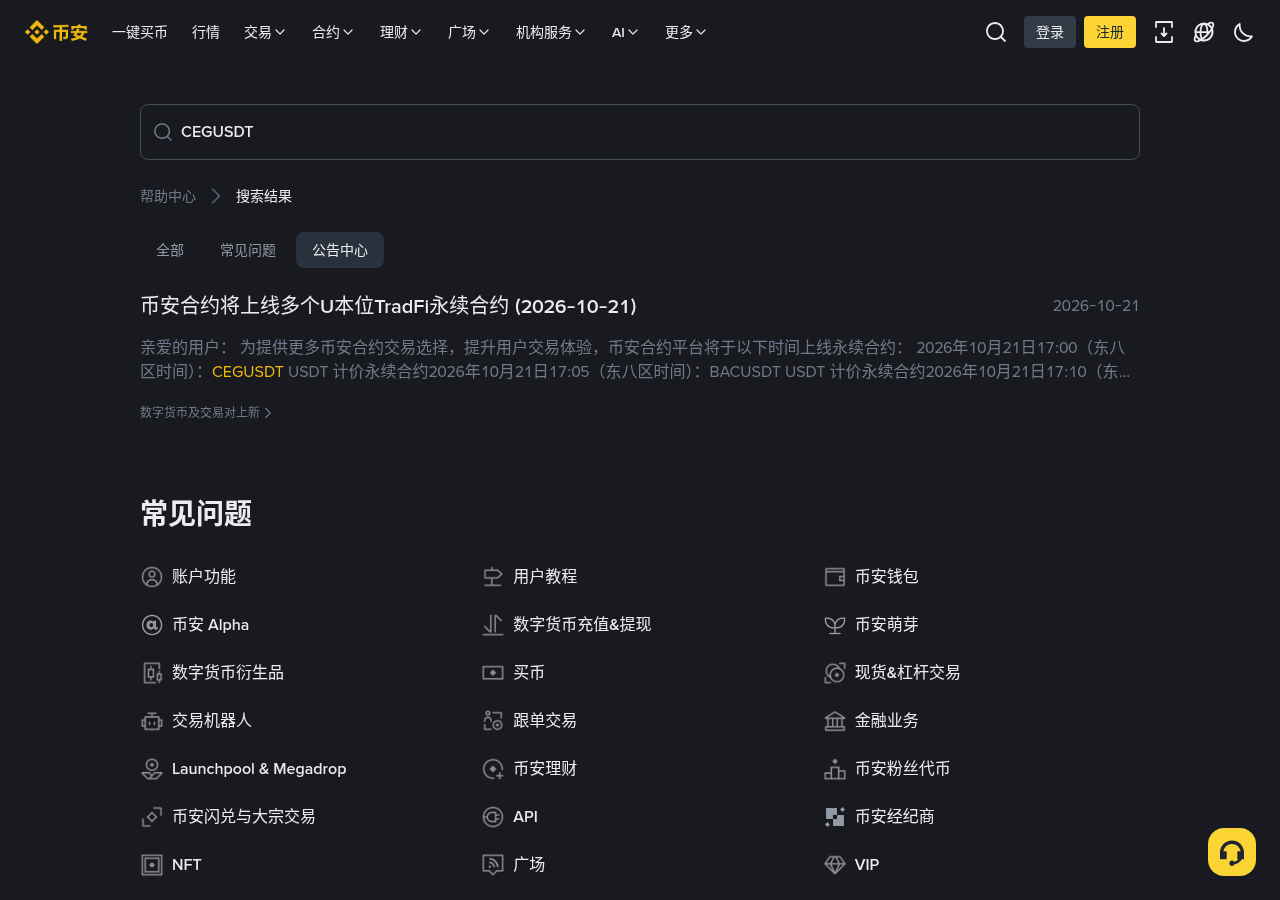
Task: Open the 行情 markets menu item
Action: pos(206,32)
